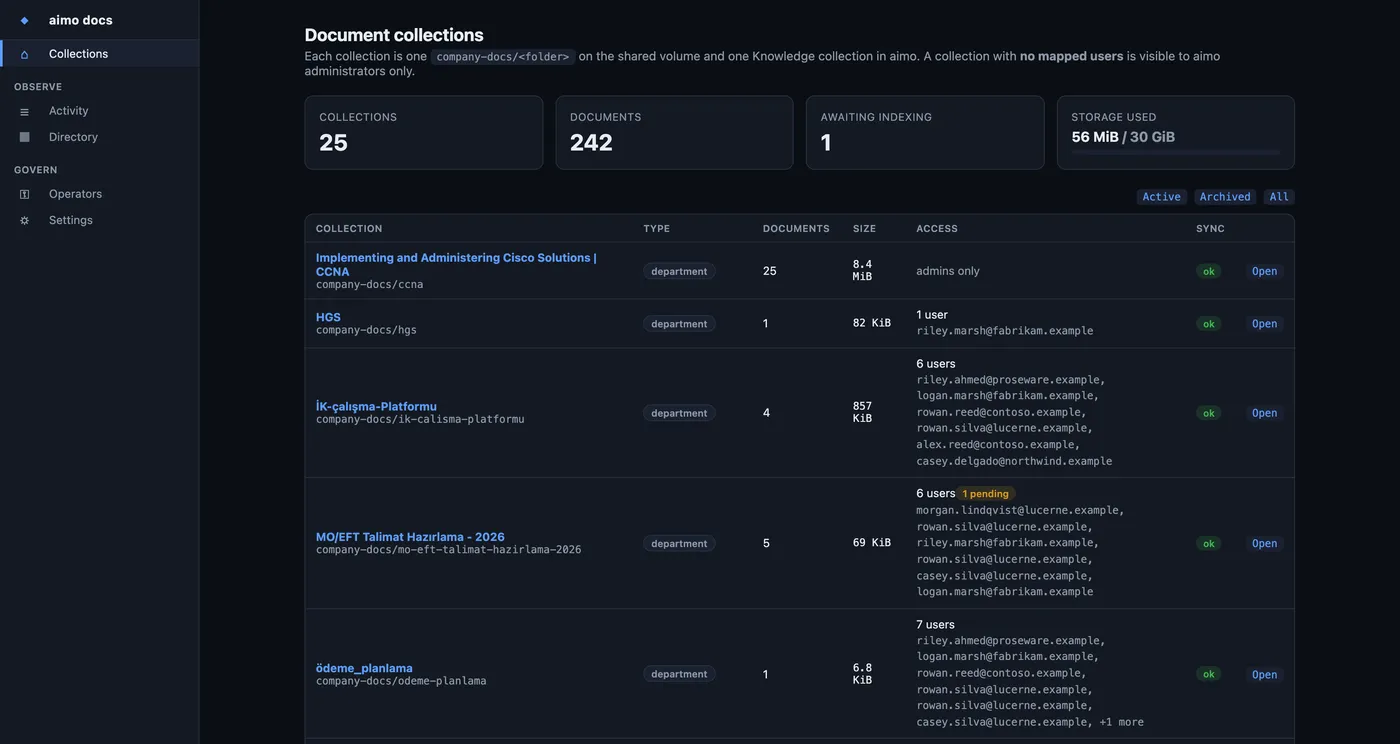Click the Operators panel icon

[24, 194]
